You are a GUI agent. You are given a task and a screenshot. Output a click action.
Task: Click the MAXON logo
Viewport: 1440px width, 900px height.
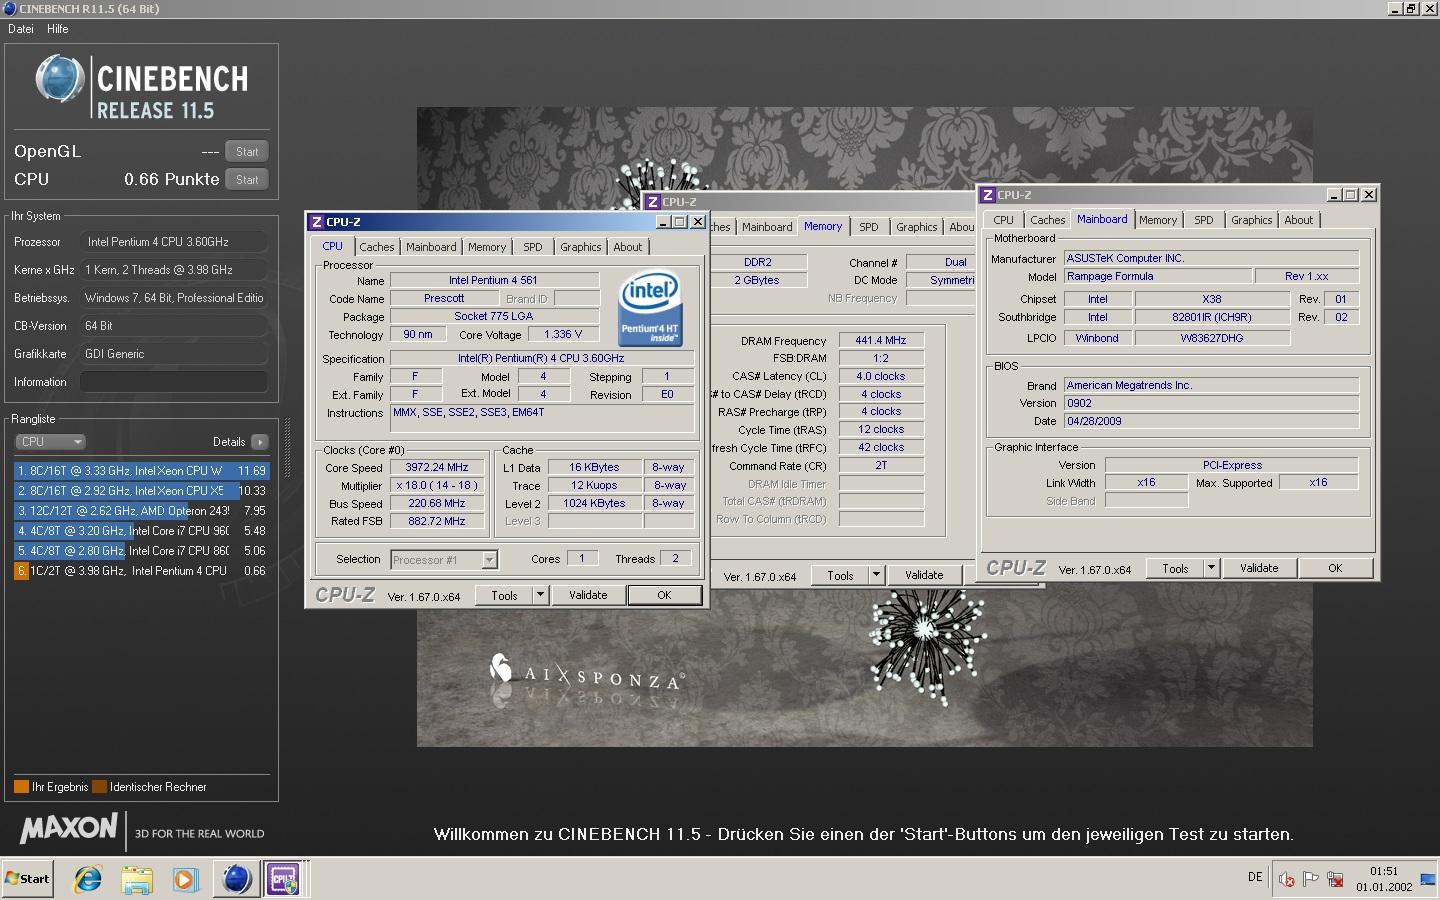click(69, 828)
